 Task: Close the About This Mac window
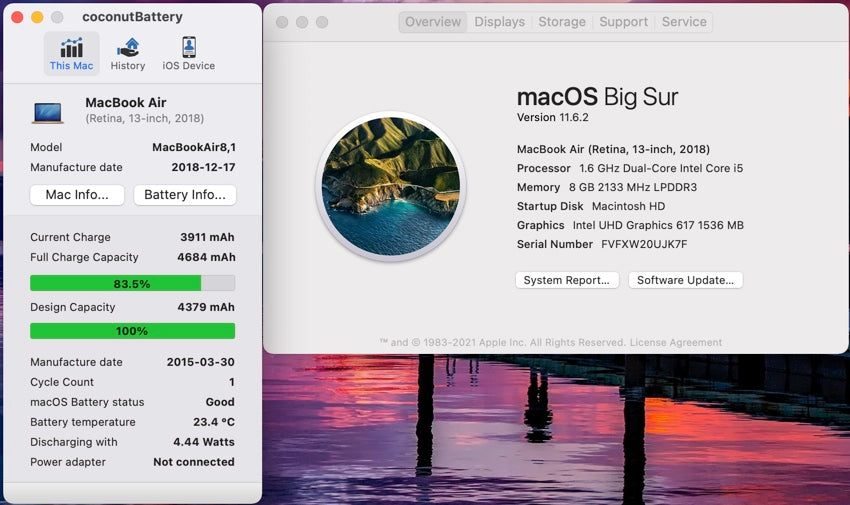281,22
